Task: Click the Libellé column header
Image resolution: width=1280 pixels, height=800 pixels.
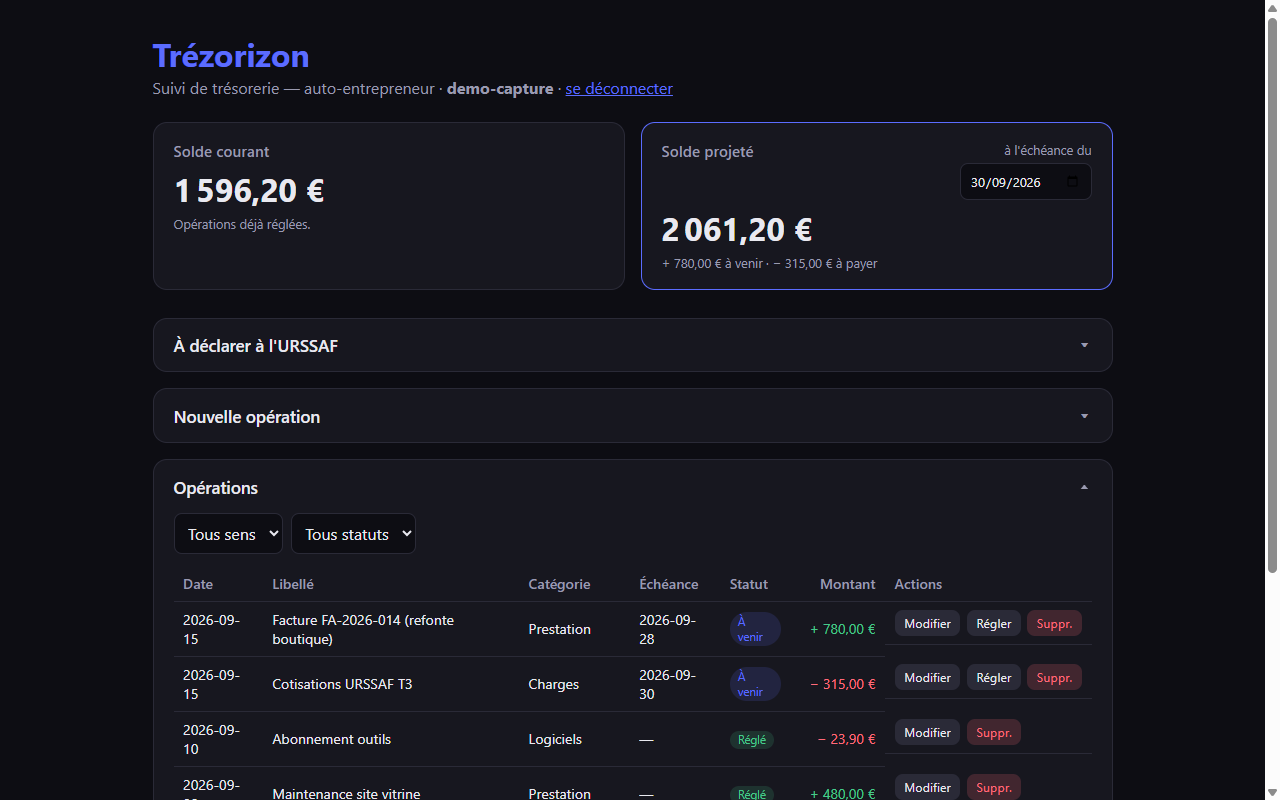Action: 293,584
